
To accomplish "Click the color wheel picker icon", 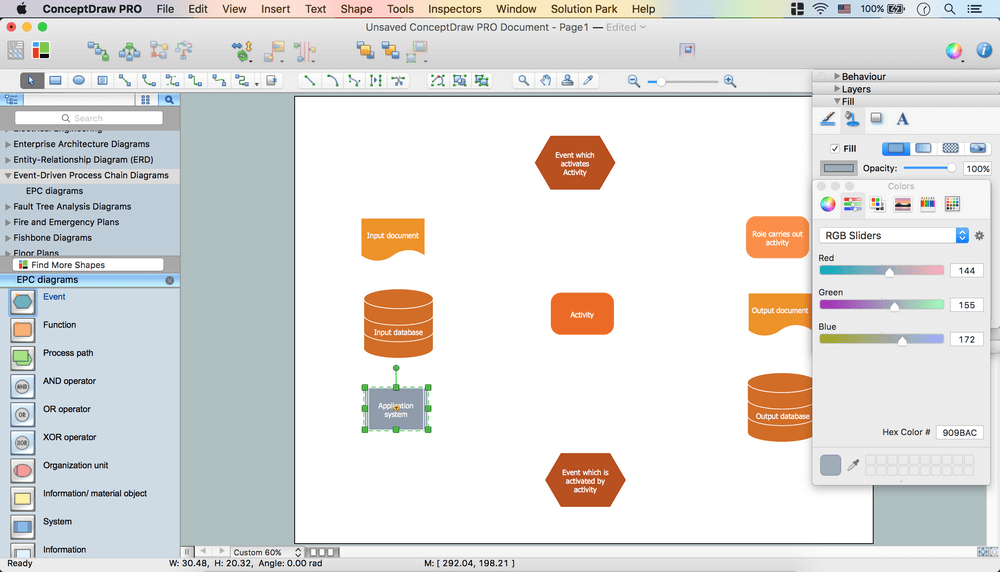I will click(828, 204).
